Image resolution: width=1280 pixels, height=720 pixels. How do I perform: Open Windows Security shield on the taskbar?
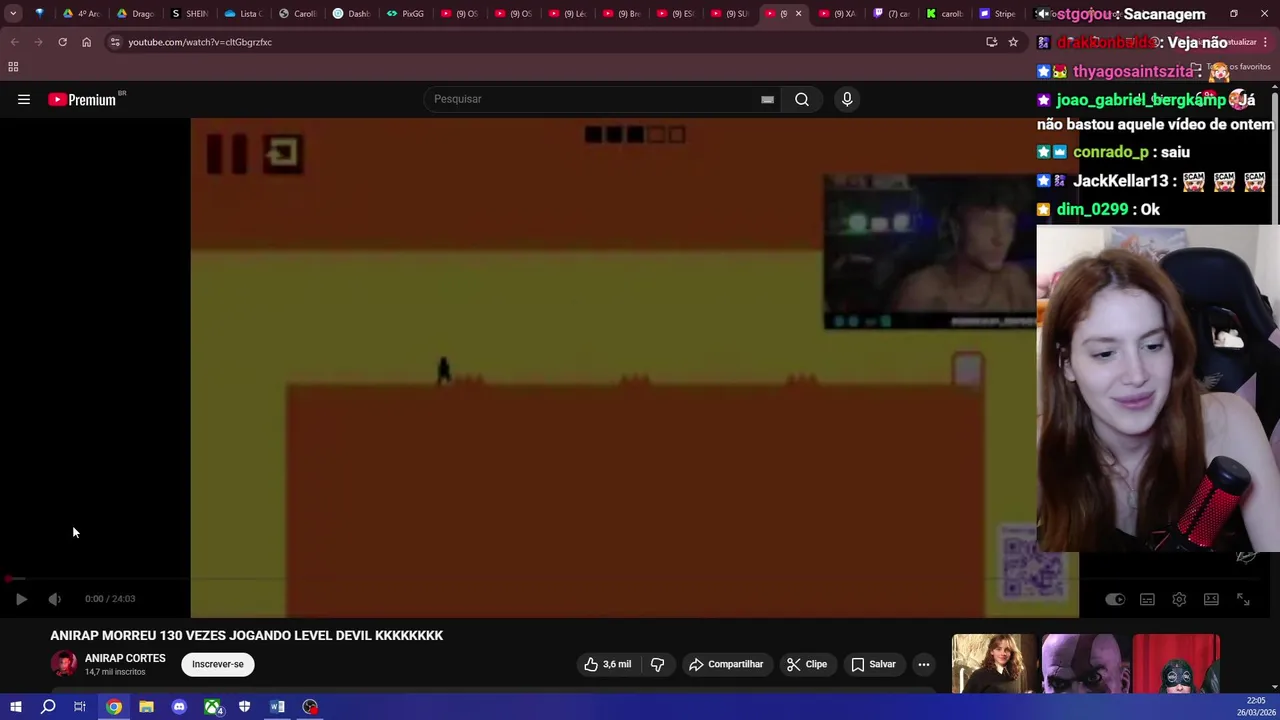click(244, 707)
